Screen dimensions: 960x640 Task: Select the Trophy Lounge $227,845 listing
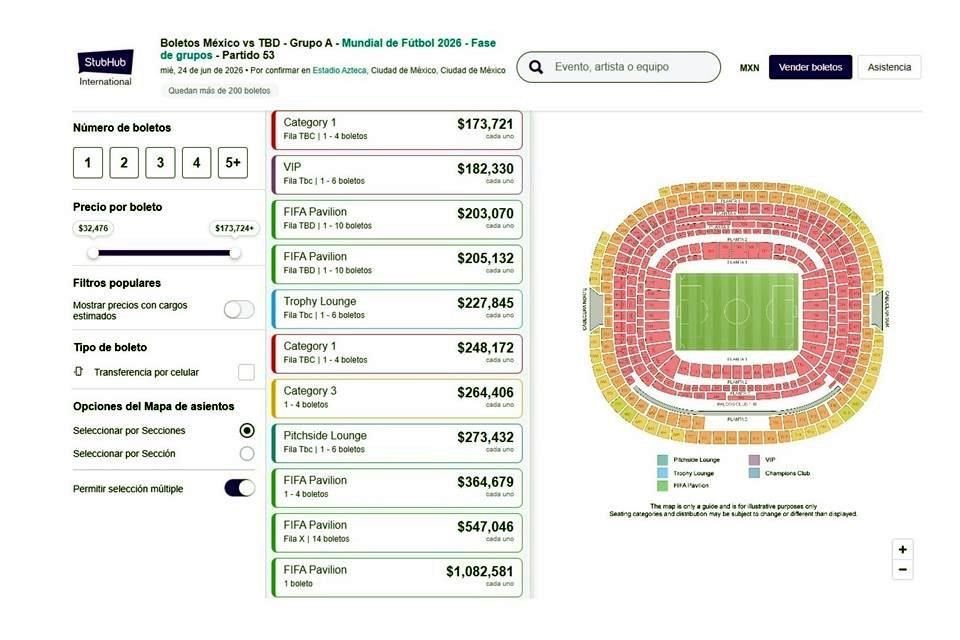coord(396,308)
